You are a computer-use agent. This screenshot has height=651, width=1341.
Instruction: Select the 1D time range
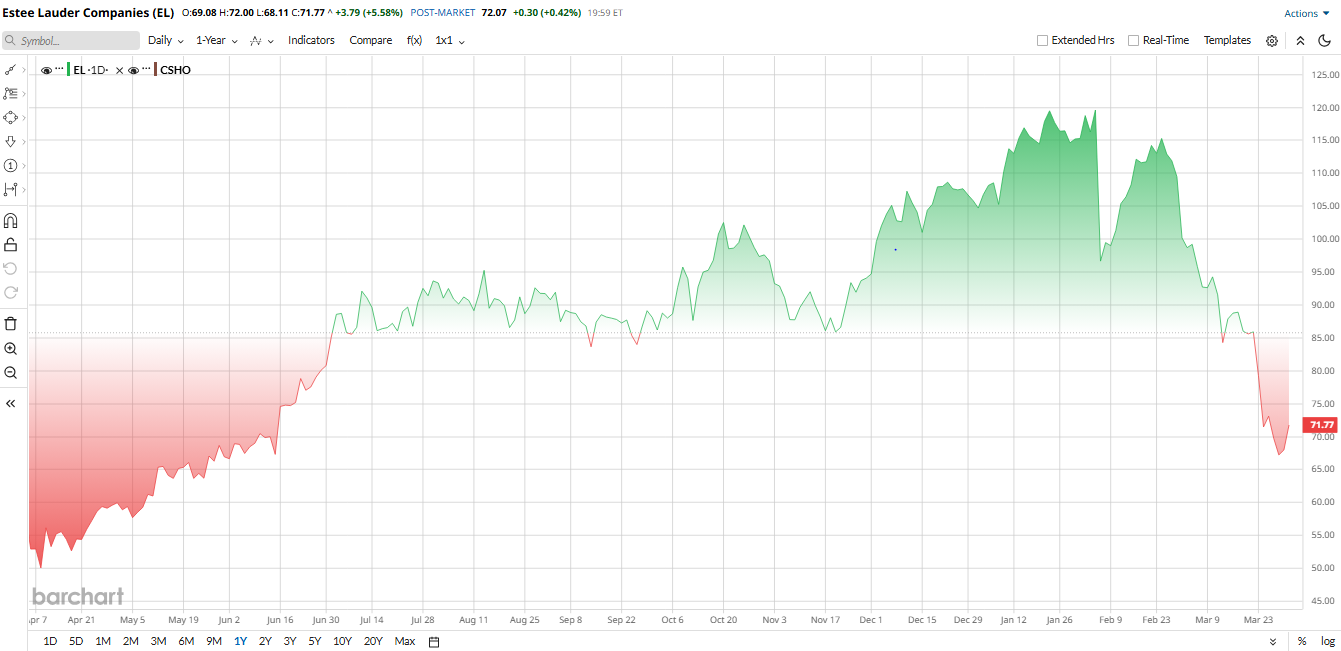[x=50, y=641]
